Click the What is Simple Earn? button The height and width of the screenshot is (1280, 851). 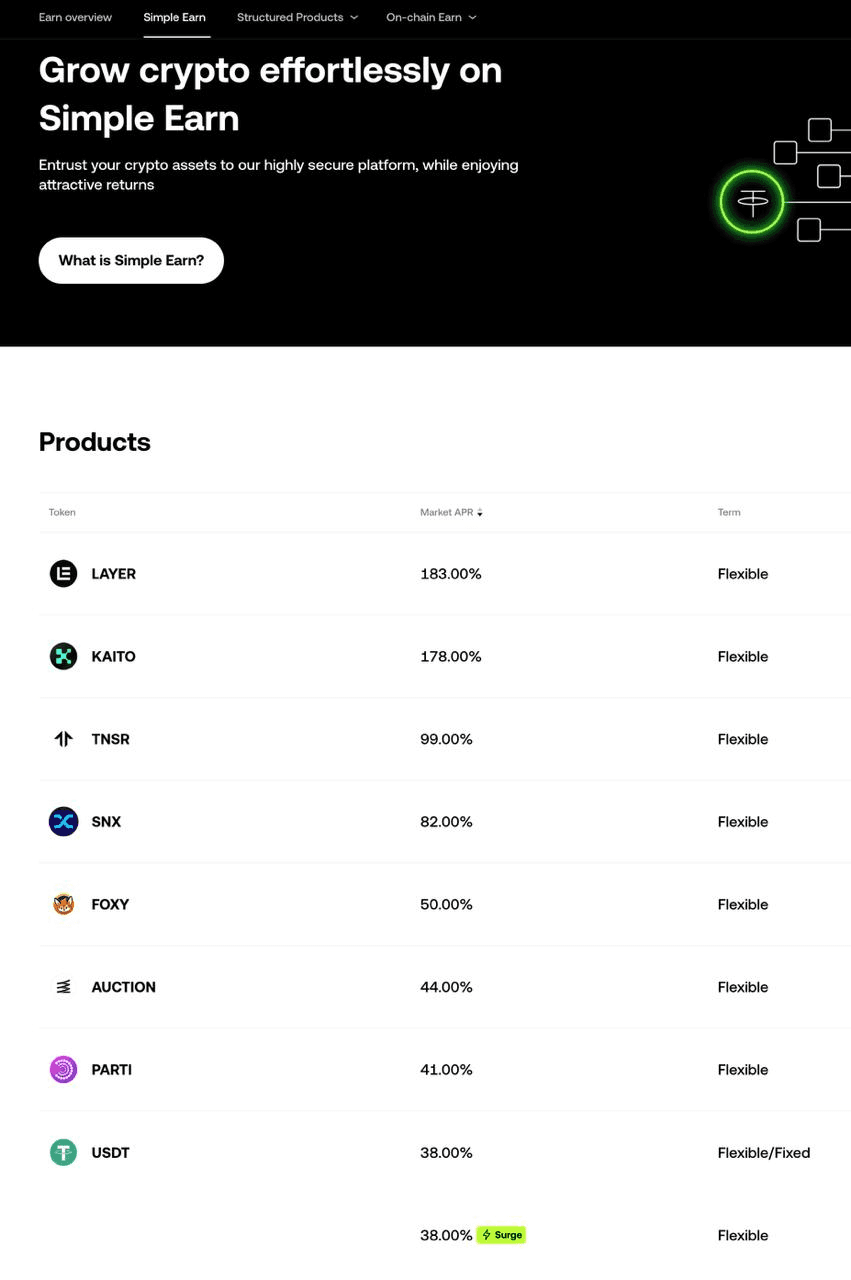click(x=131, y=260)
